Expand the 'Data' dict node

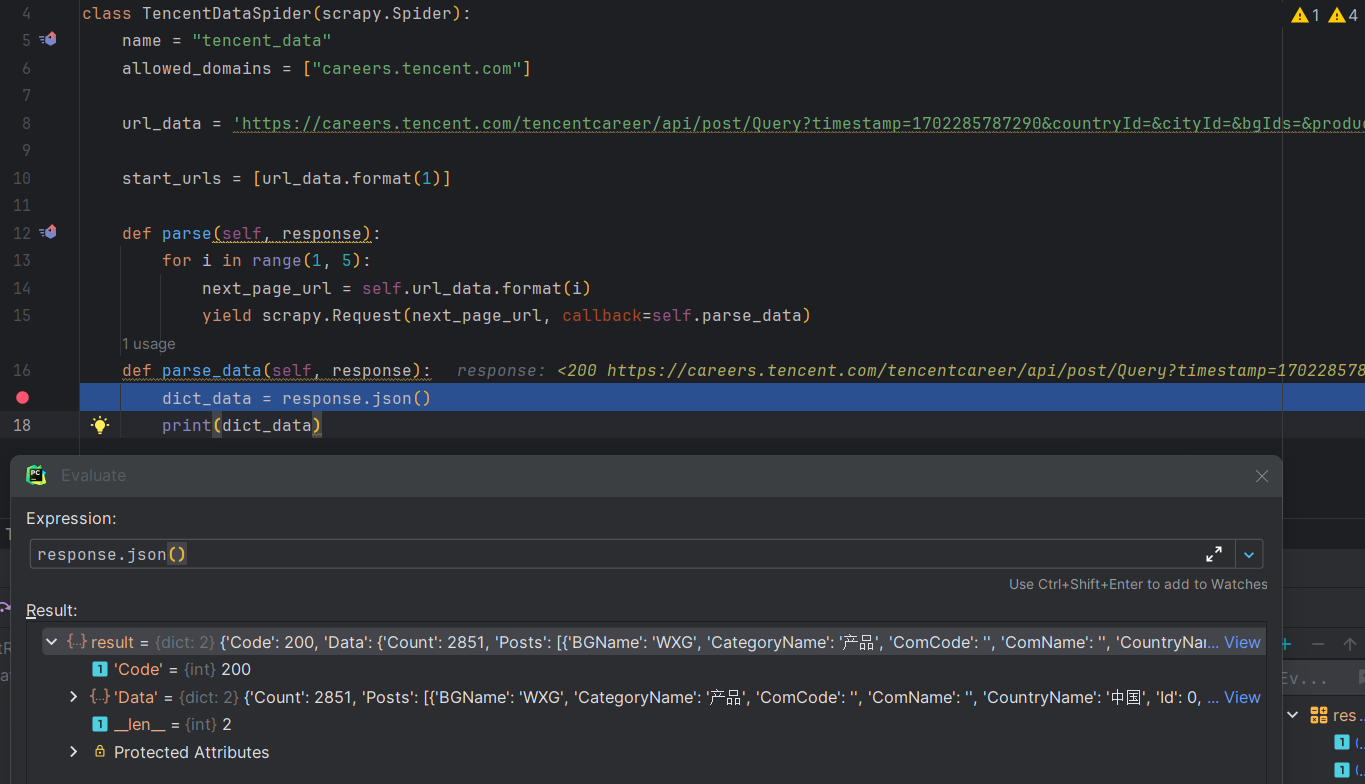coord(73,697)
